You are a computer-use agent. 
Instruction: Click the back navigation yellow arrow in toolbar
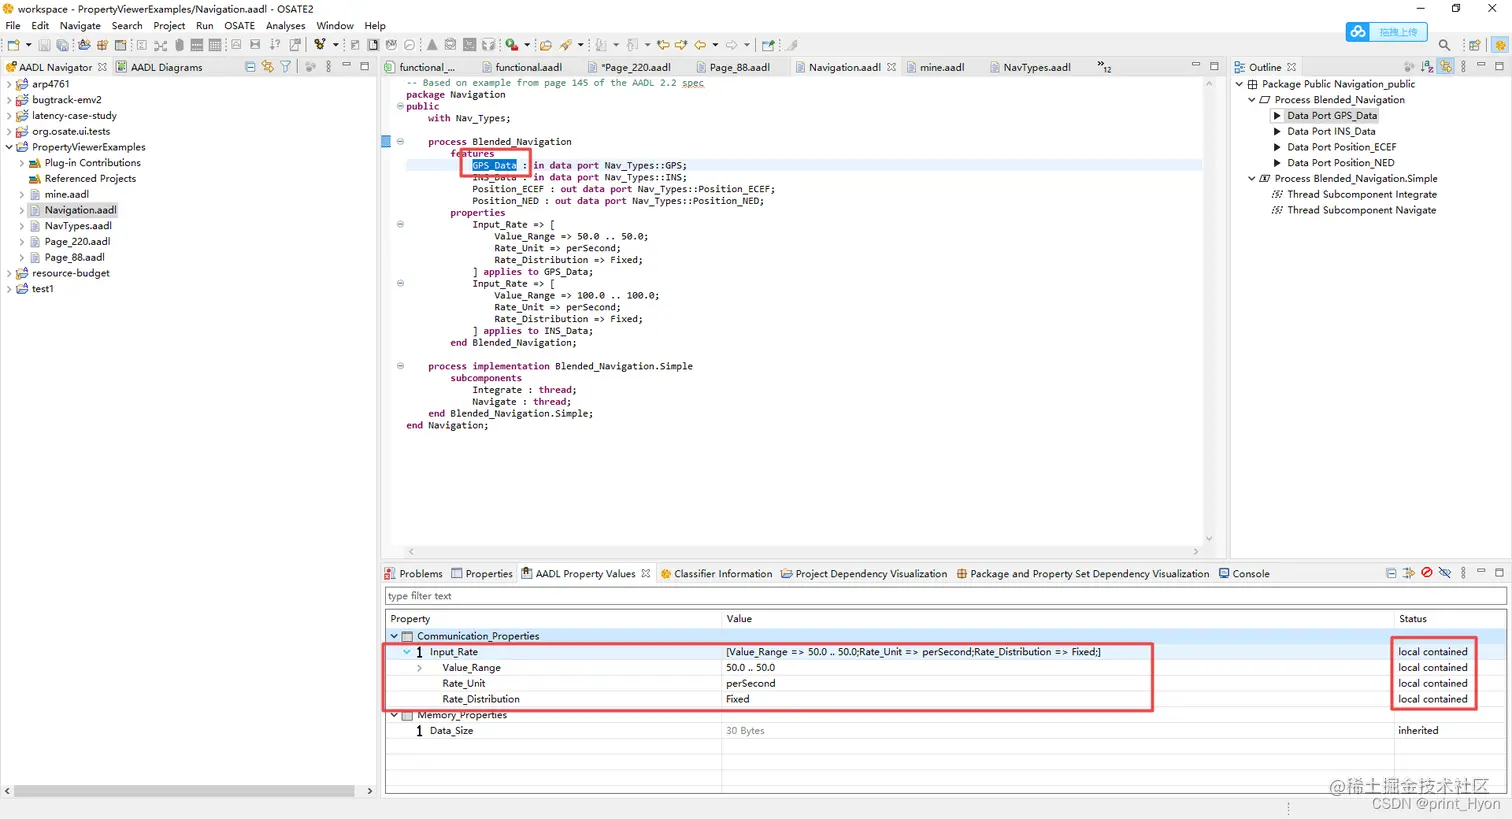700,45
